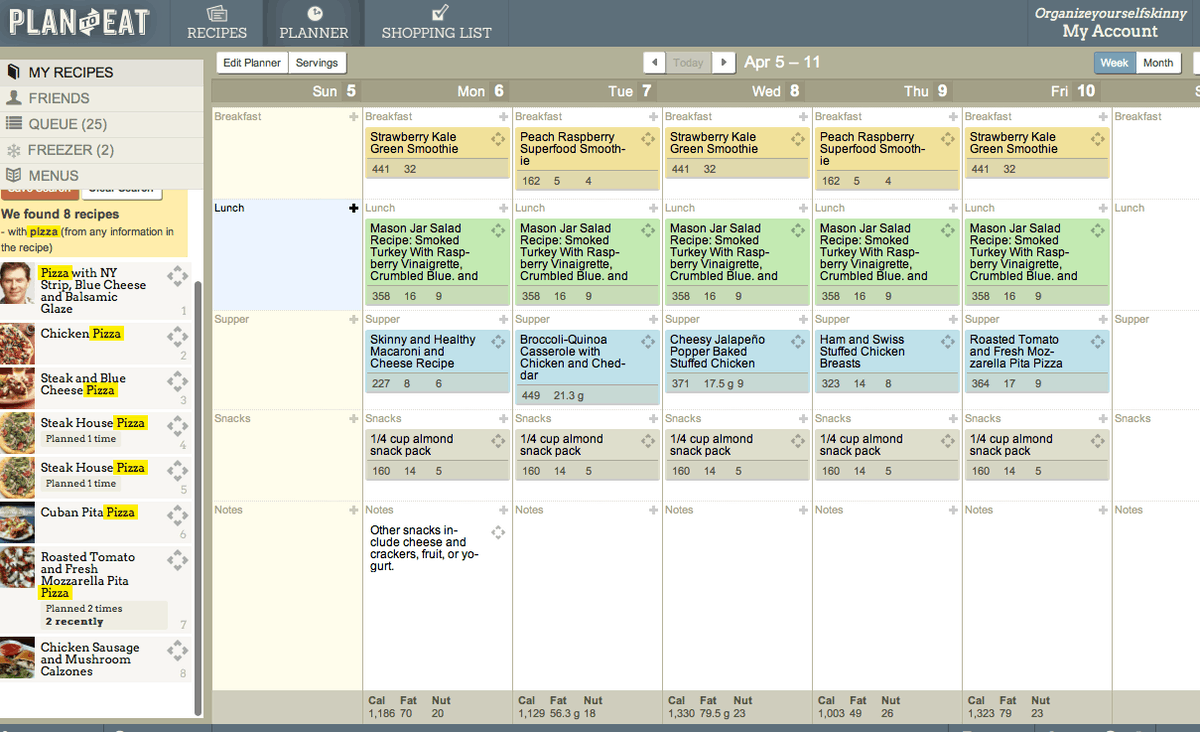This screenshot has height=732, width=1200.
Task: Add item to Monday Breakfast plus icon
Action: 504,117
